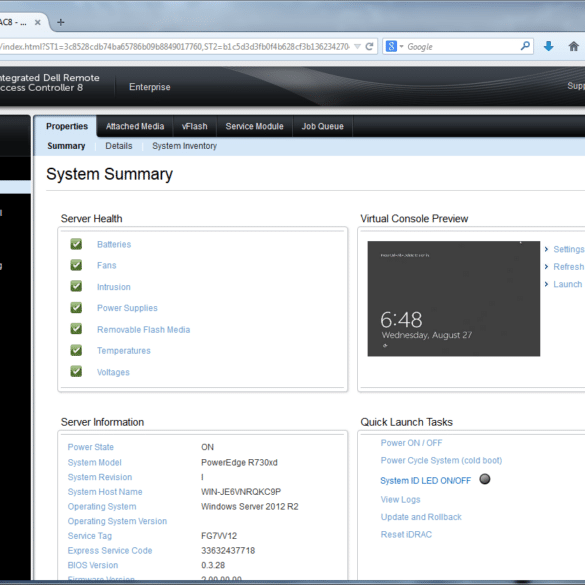
Task: Select the PowerEdge R730xd model value
Action: pyautogui.click(x=239, y=463)
